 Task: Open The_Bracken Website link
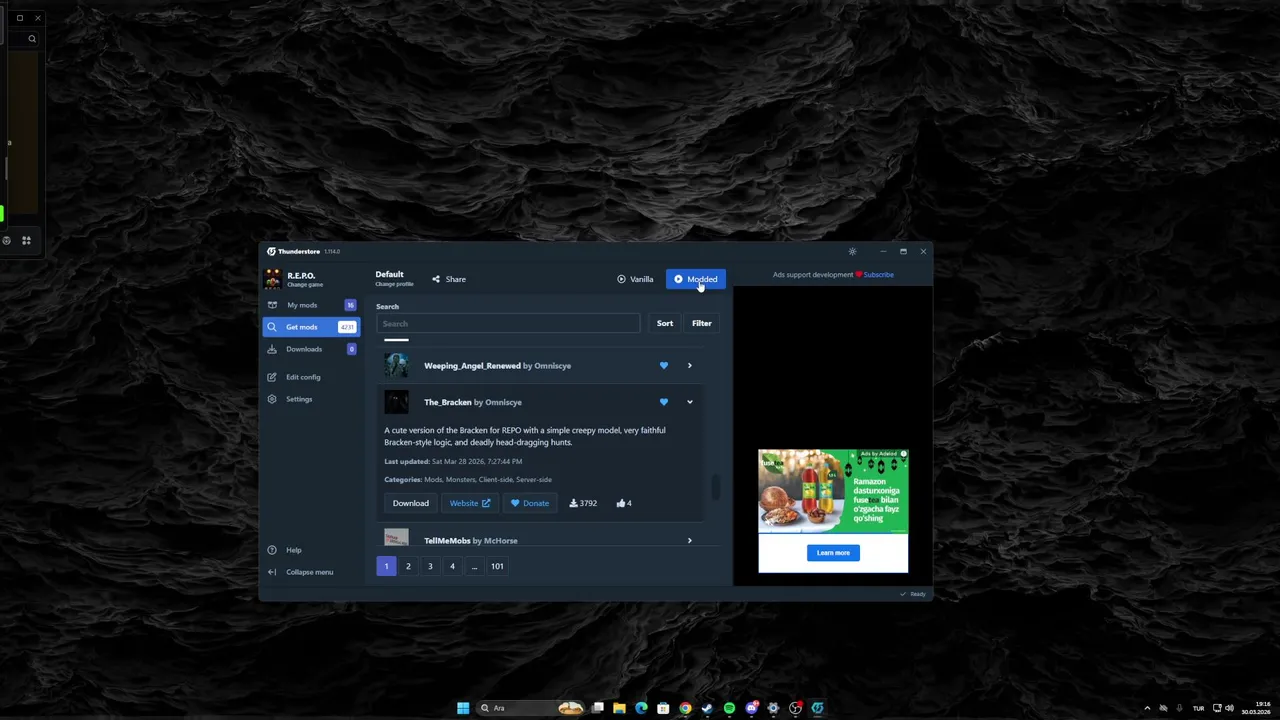coord(469,503)
